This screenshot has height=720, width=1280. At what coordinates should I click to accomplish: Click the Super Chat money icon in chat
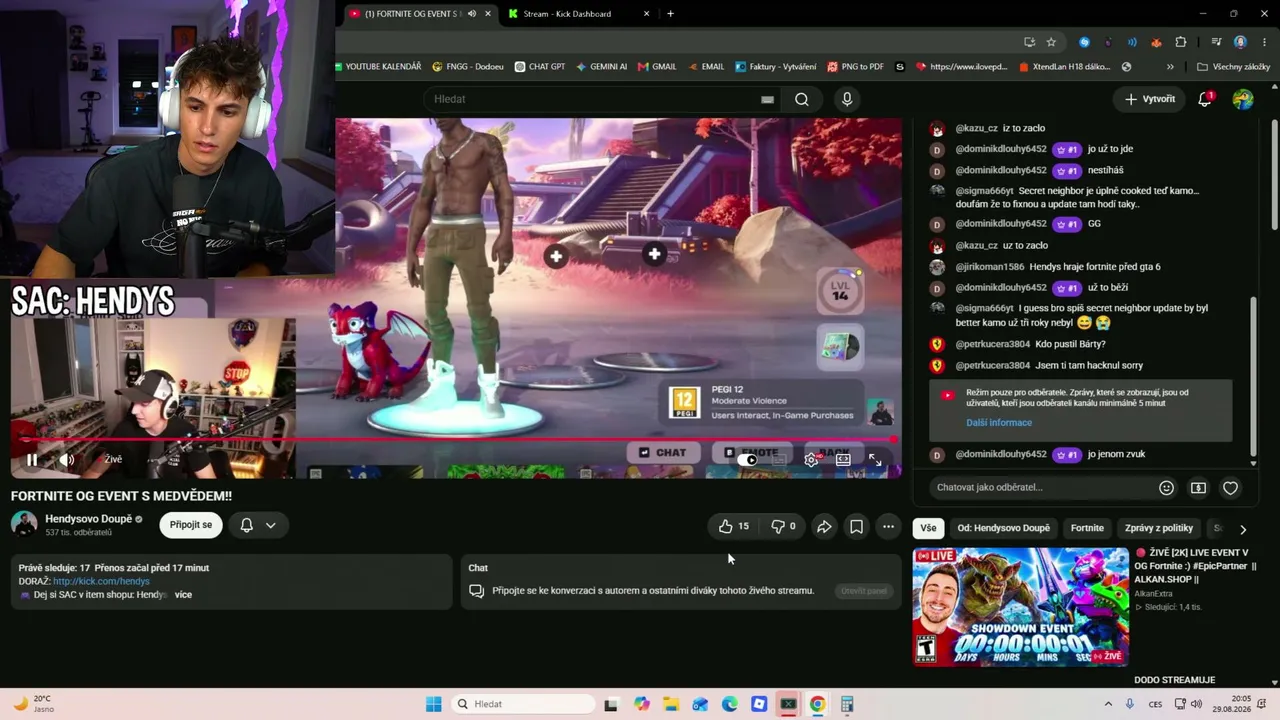click(x=1198, y=488)
